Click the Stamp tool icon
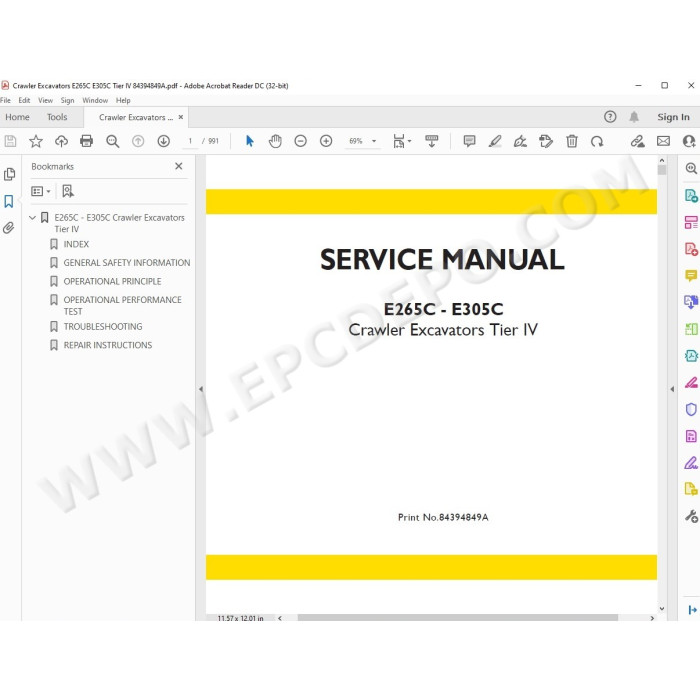Viewport: 700px width, 700px height. [x=546, y=142]
